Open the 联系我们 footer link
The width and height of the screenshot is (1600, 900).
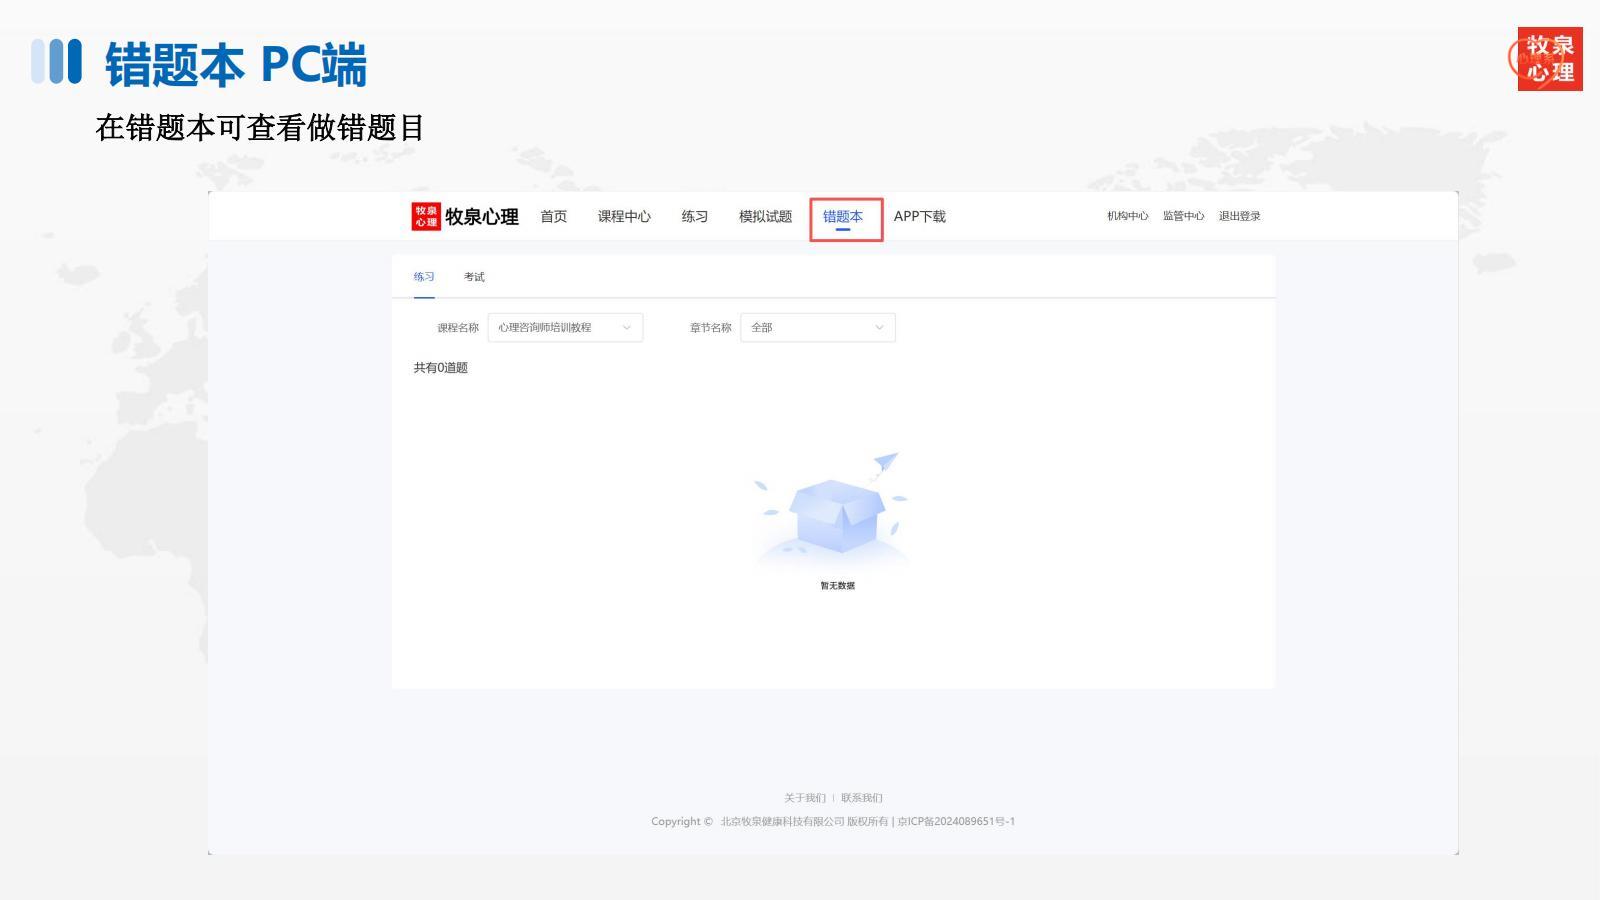coord(861,798)
